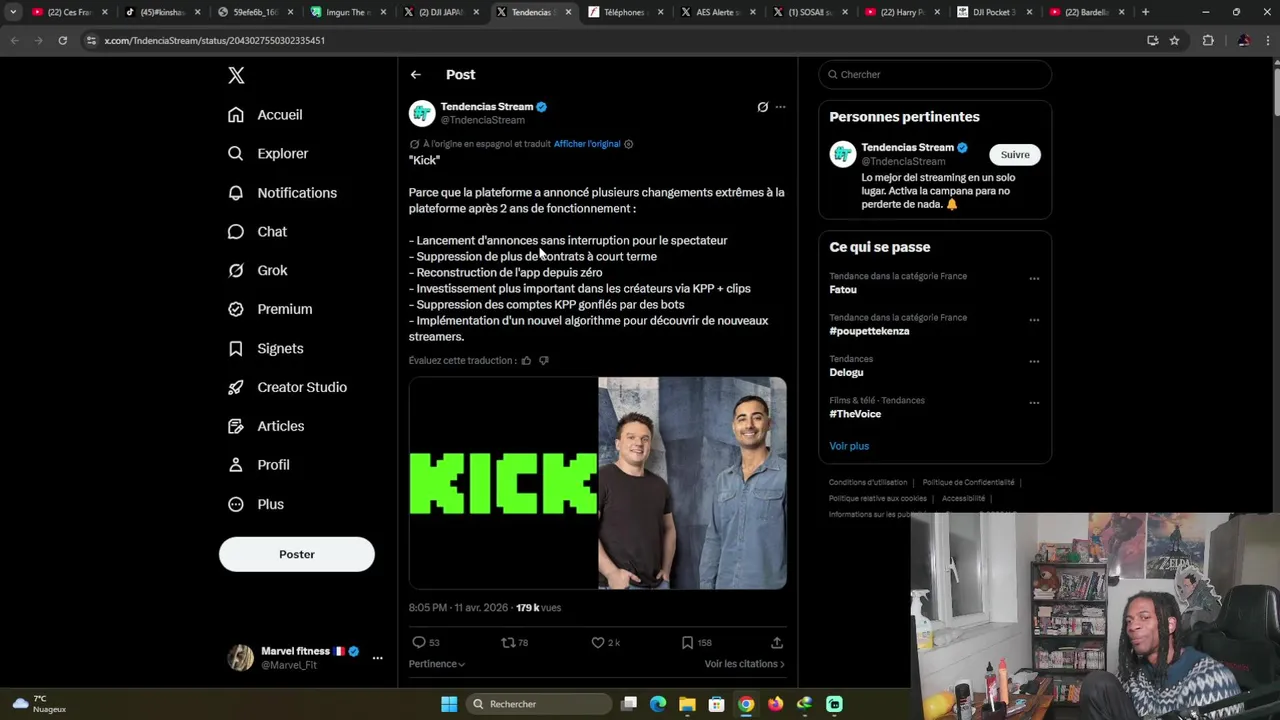1280x720 pixels.
Task: Click the address bar URL
Action: coord(214,41)
